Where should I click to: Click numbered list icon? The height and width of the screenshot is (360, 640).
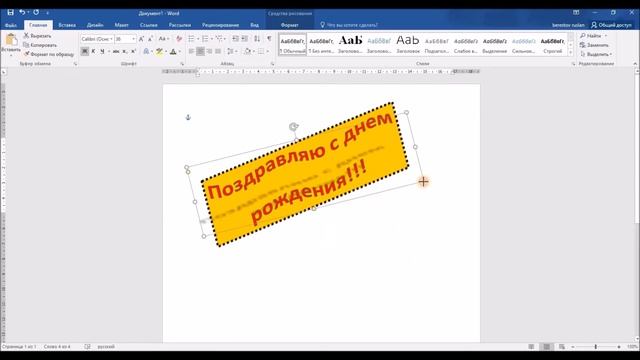[x=205, y=39]
